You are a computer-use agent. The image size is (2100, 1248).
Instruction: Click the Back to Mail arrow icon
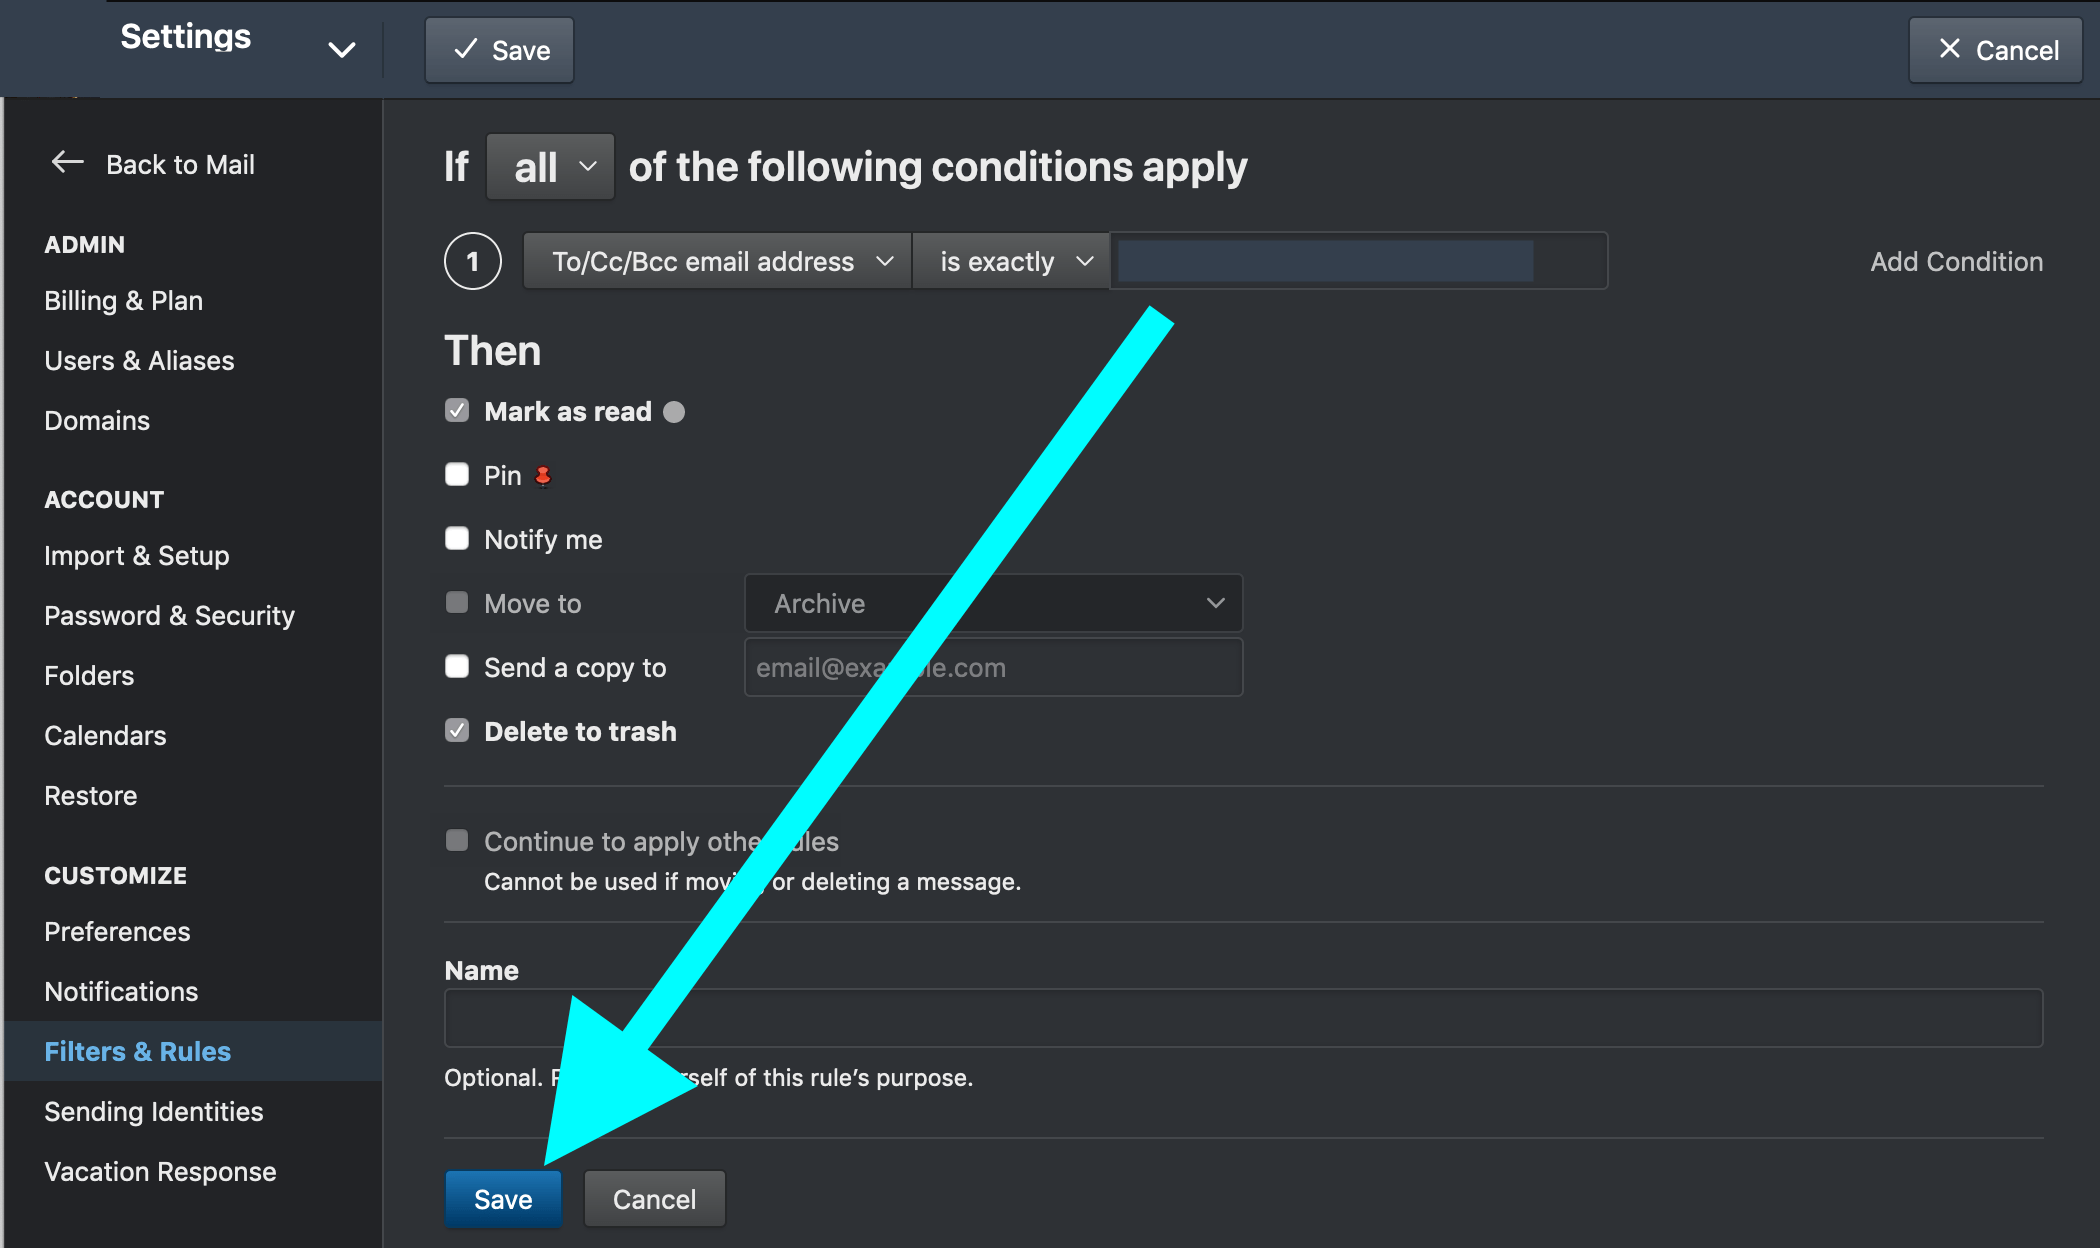(x=67, y=163)
